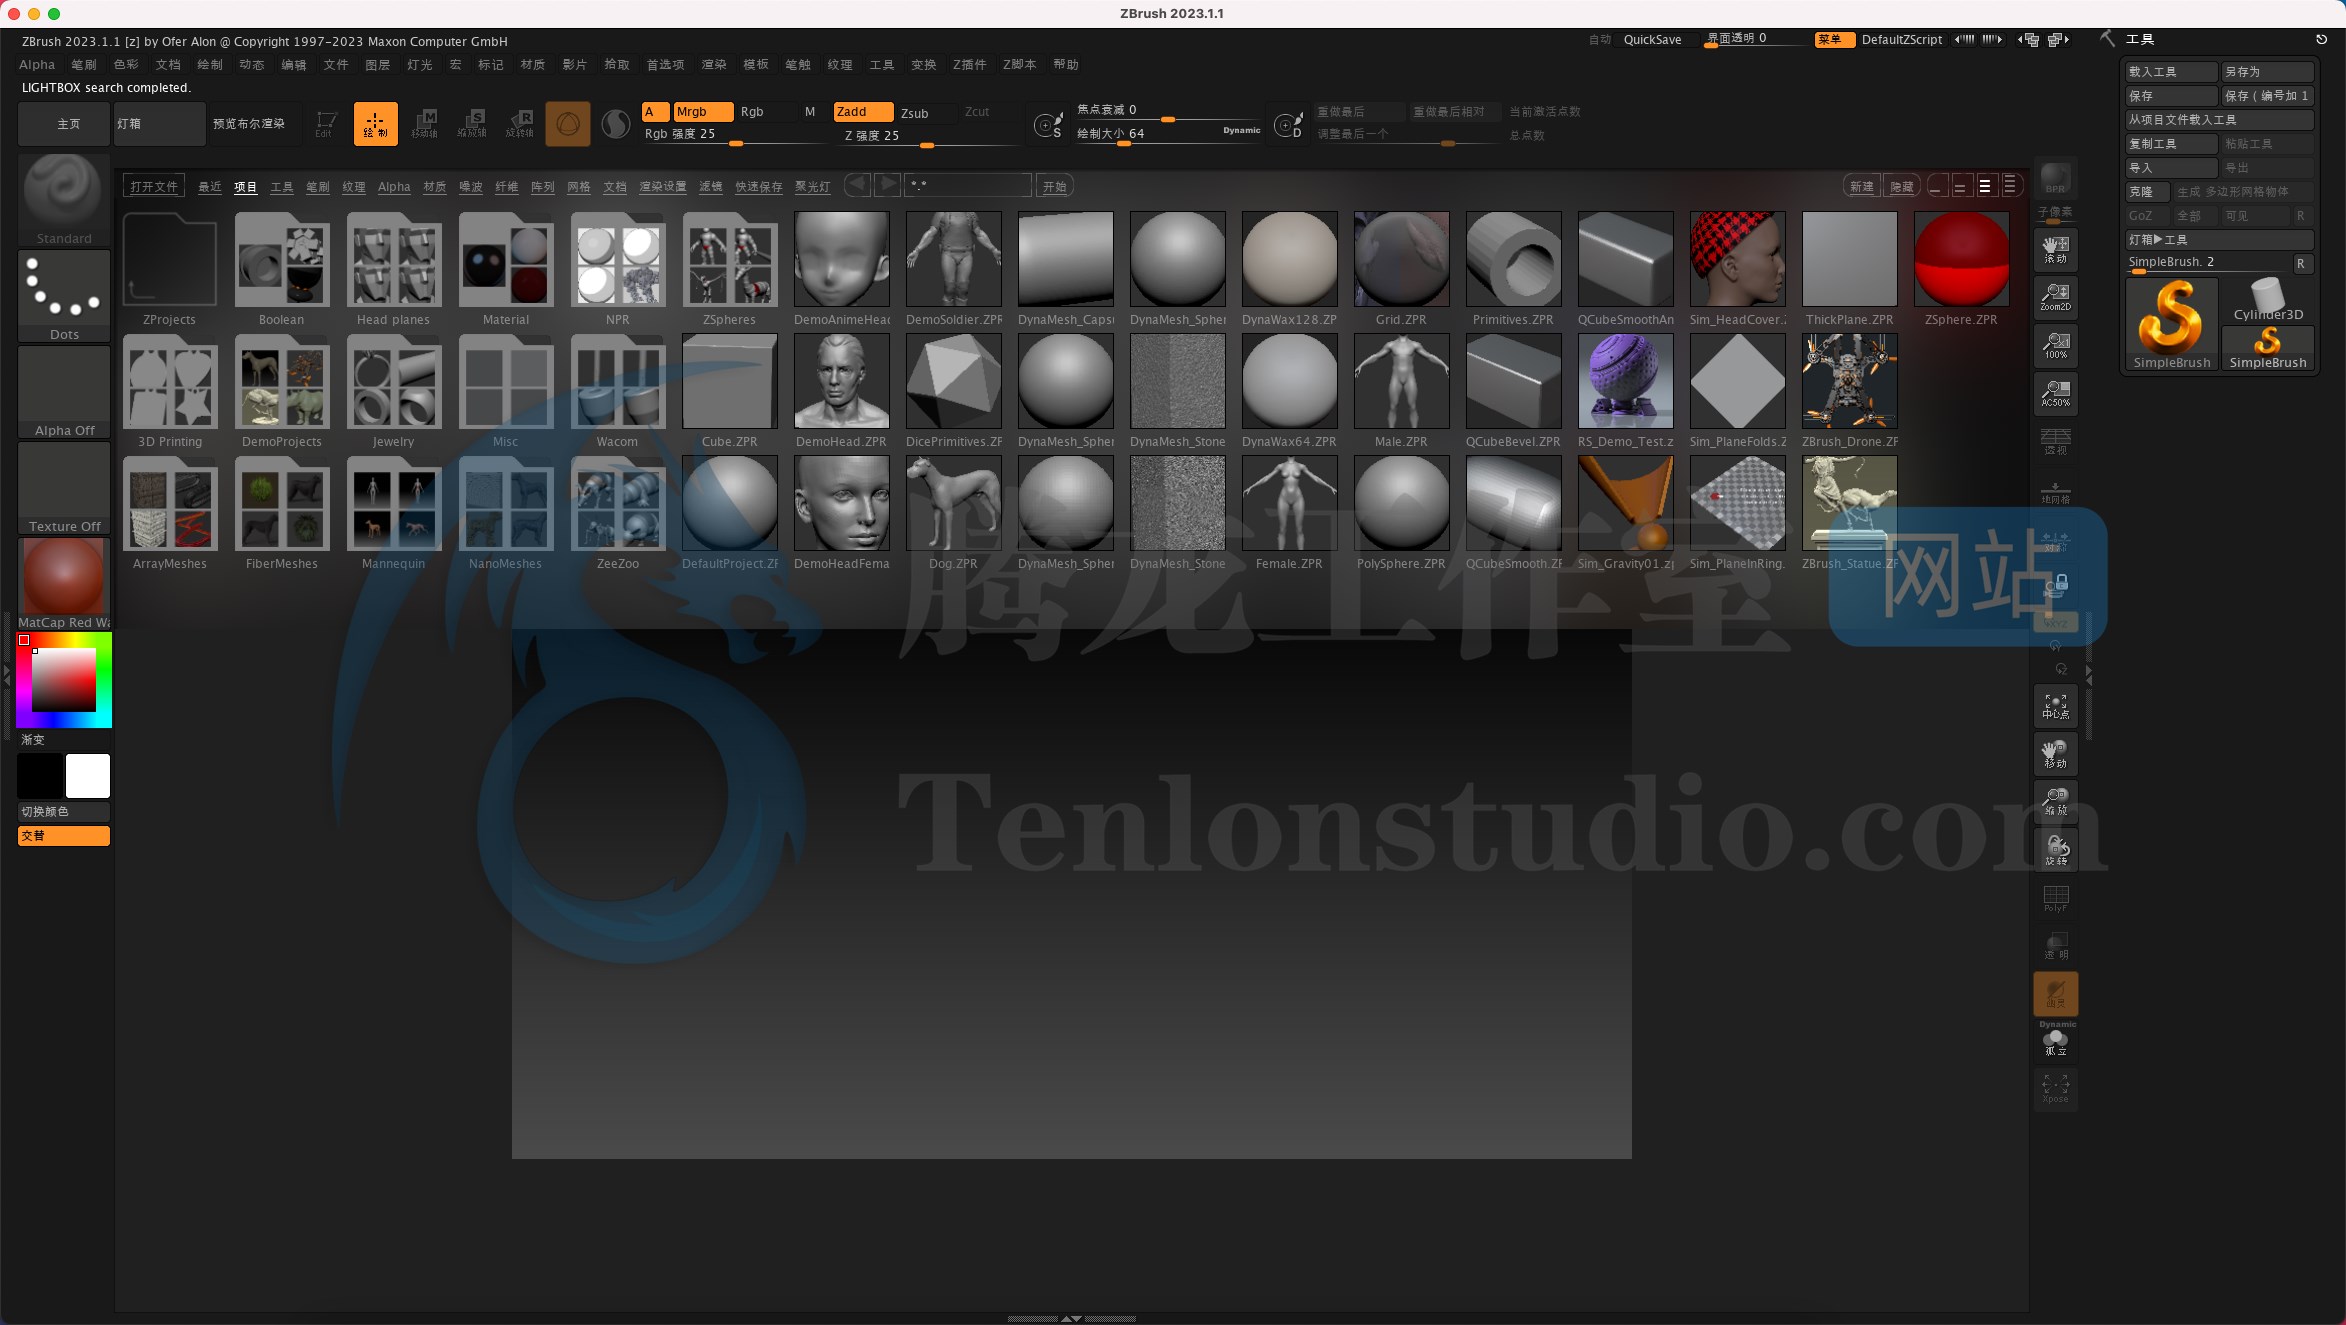Toggle the 幽灵 (Ghost) button

2055,993
